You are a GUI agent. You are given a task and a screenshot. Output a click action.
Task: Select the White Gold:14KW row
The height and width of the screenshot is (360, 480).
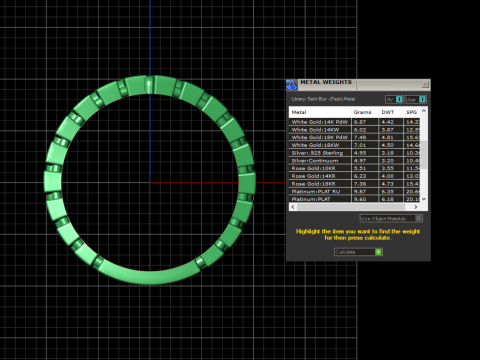[x=354, y=130]
